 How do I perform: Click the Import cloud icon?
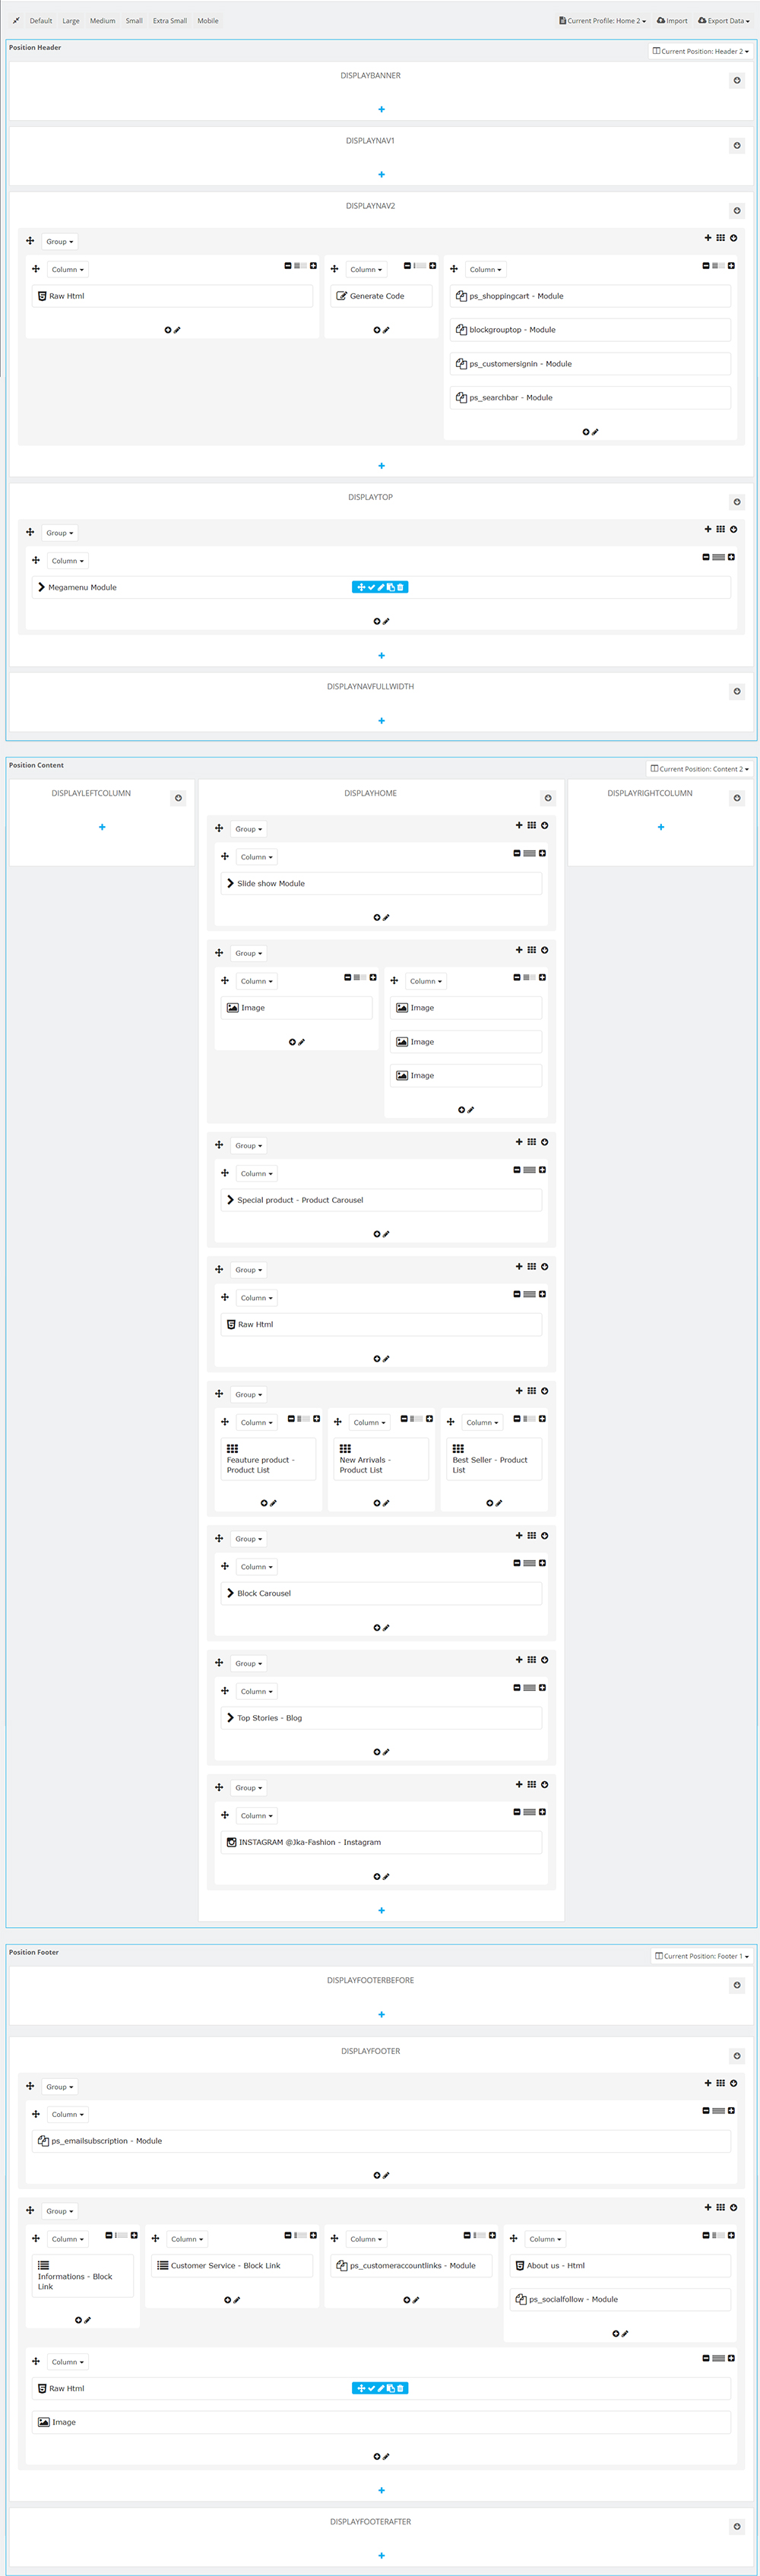tap(661, 20)
